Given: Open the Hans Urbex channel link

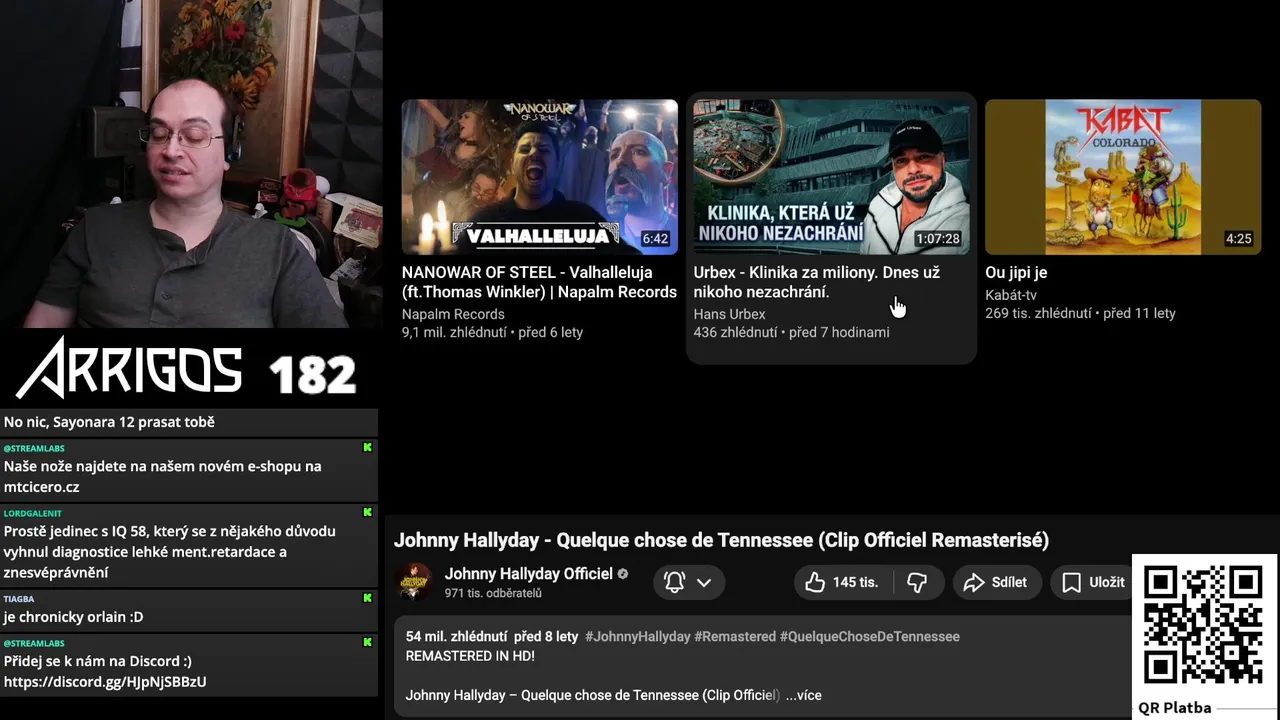Looking at the screenshot, I should pos(730,314).
